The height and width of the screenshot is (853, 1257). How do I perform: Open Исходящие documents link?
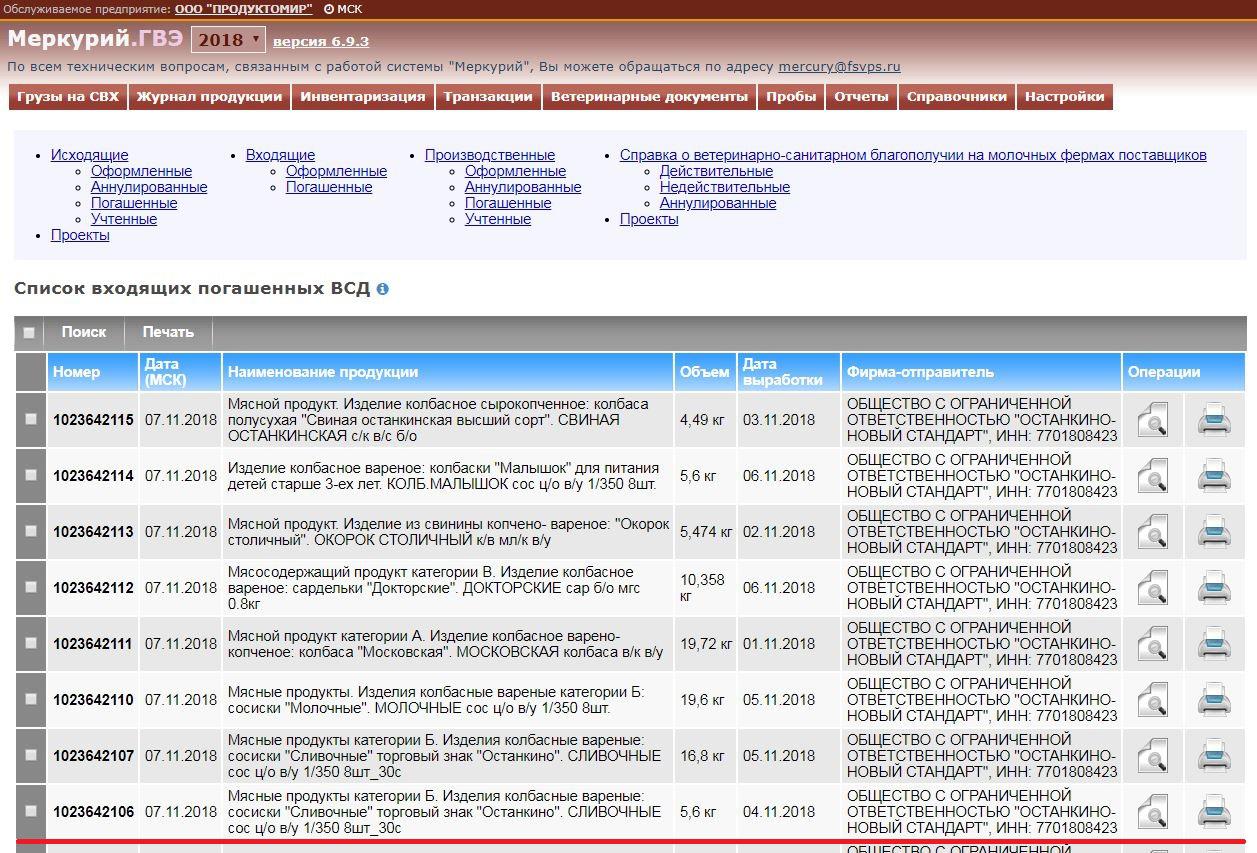90,155
